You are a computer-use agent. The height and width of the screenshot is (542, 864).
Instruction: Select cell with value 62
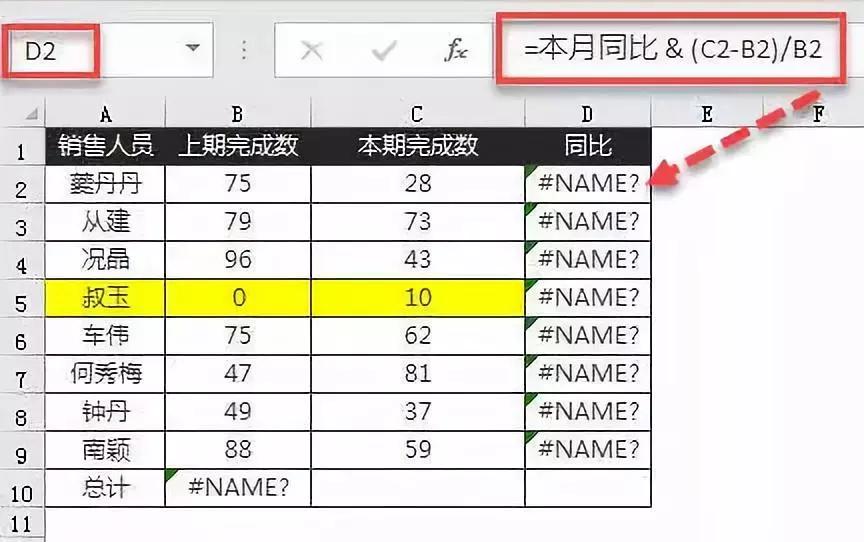pos(418,336)
